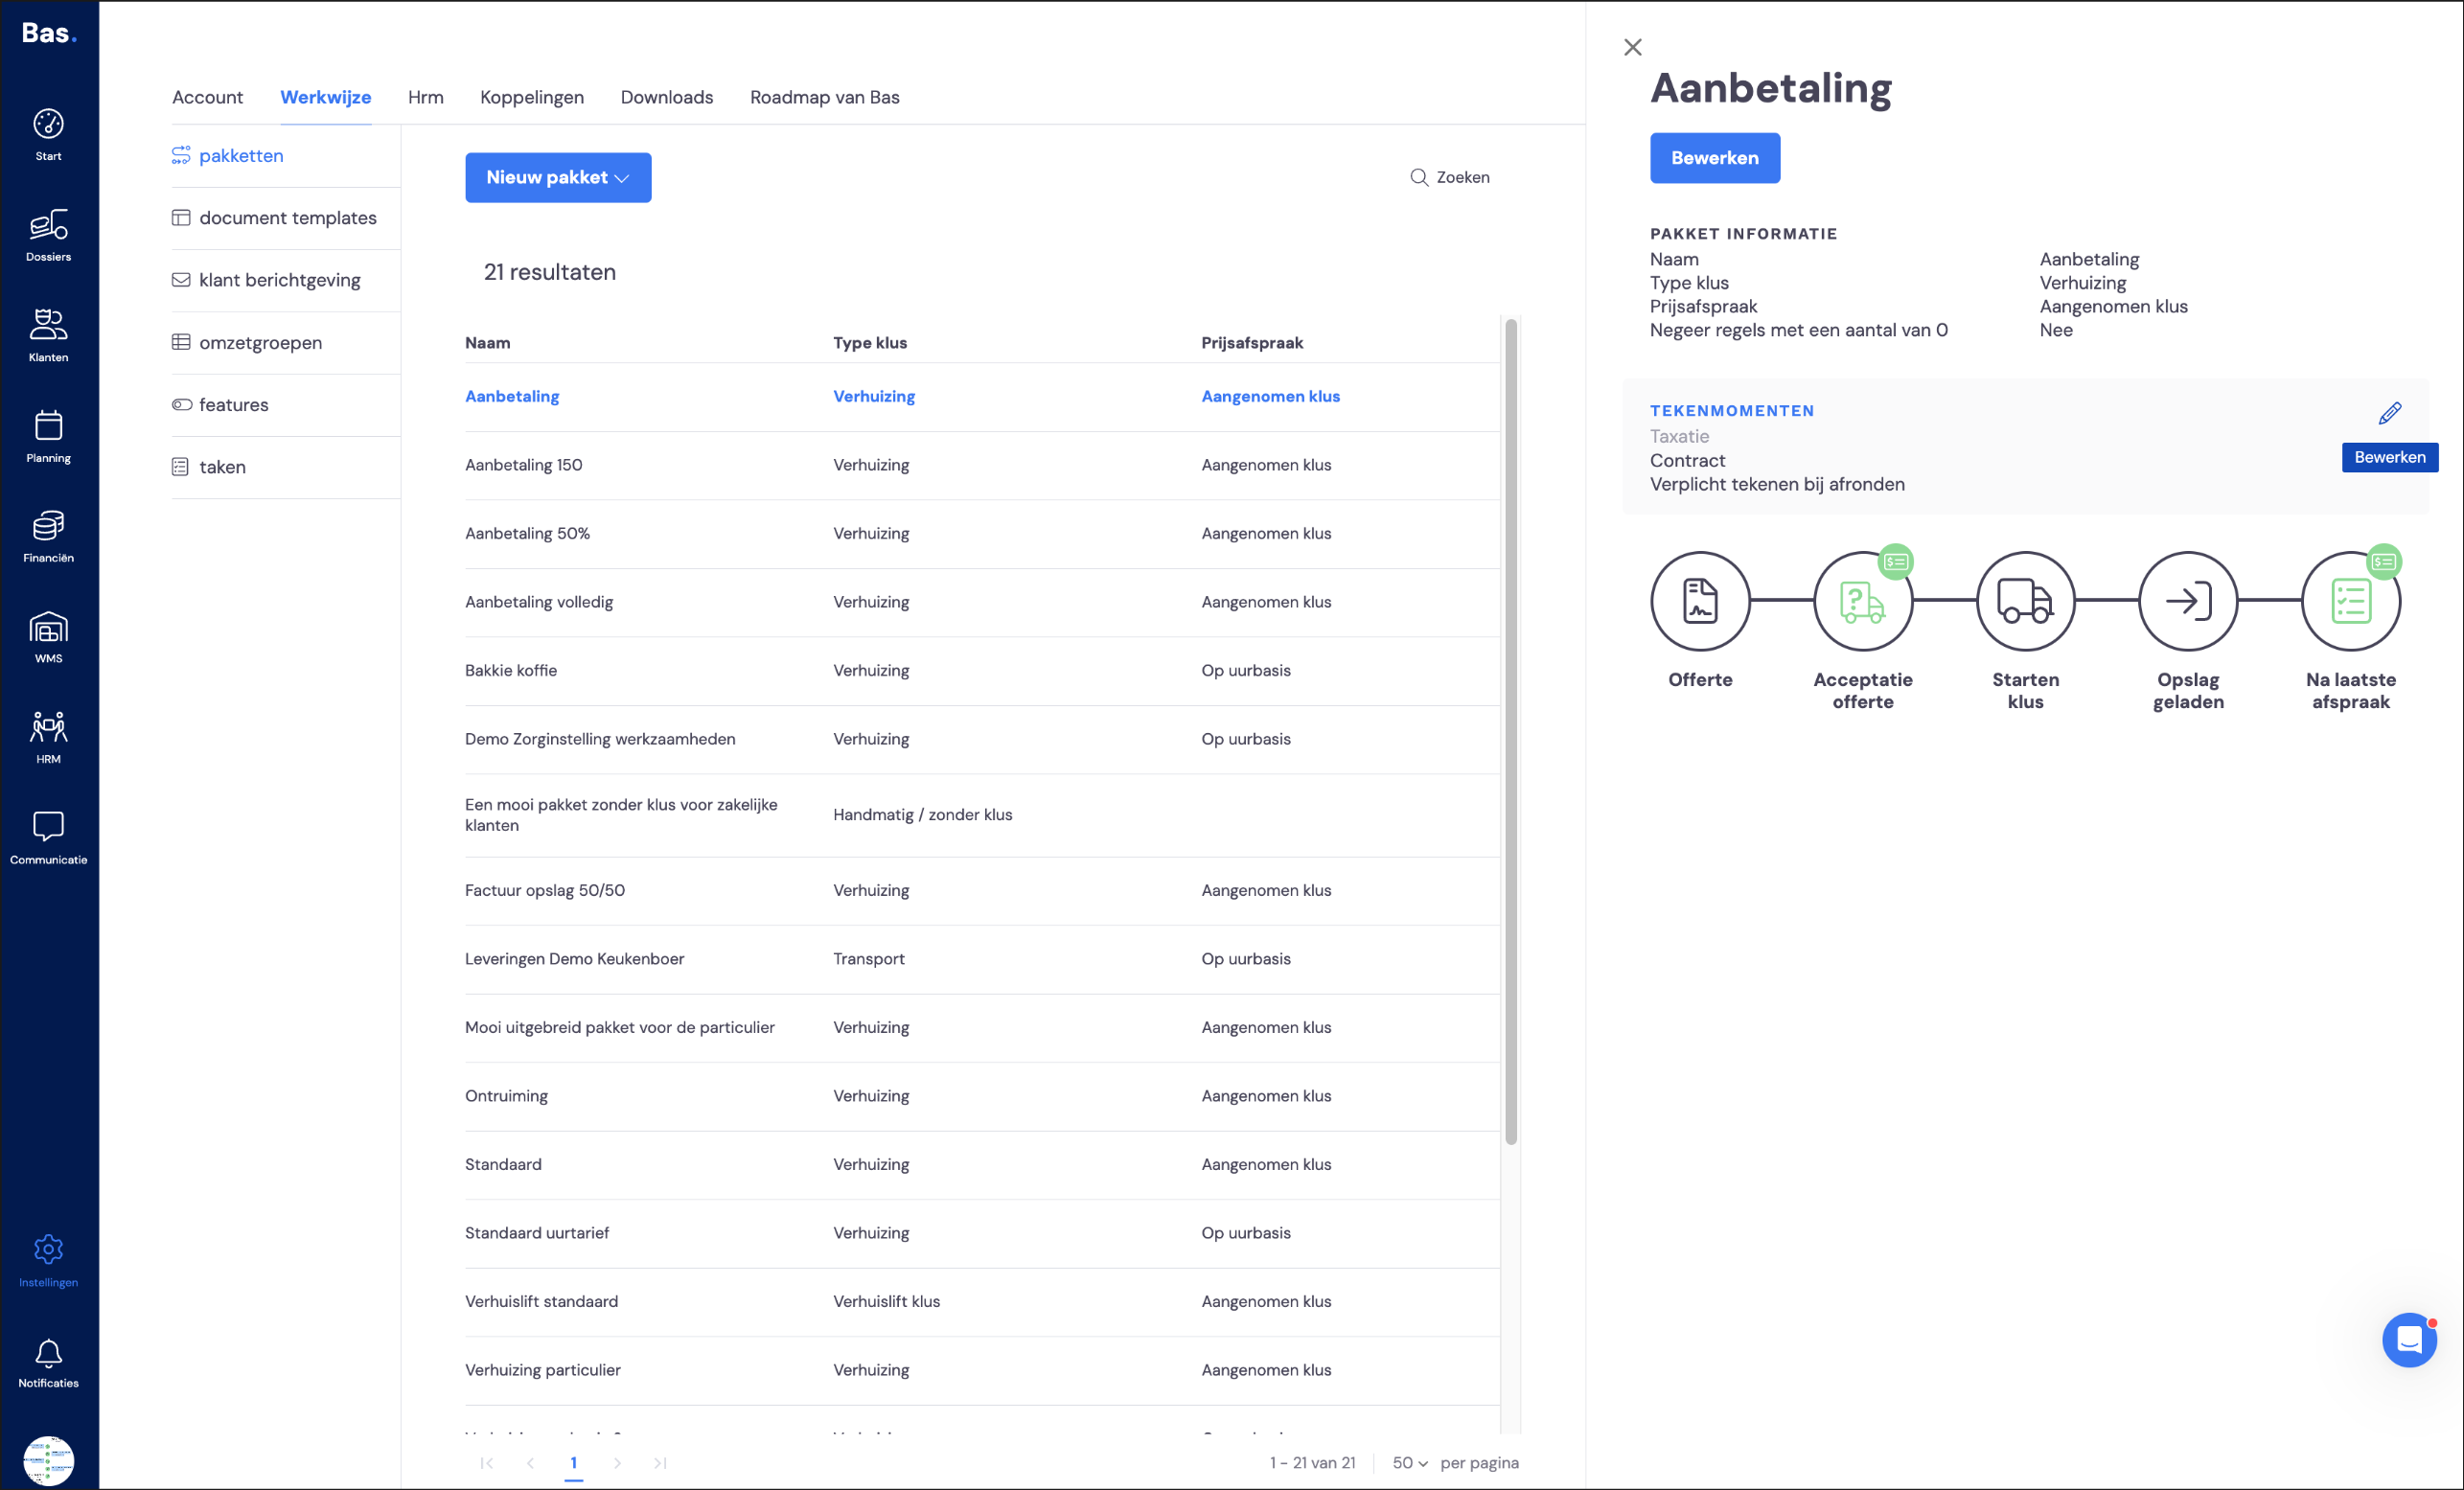Select pakketten in the submenu
Screen dimensions: 2464x1490
tap(285, 155)
